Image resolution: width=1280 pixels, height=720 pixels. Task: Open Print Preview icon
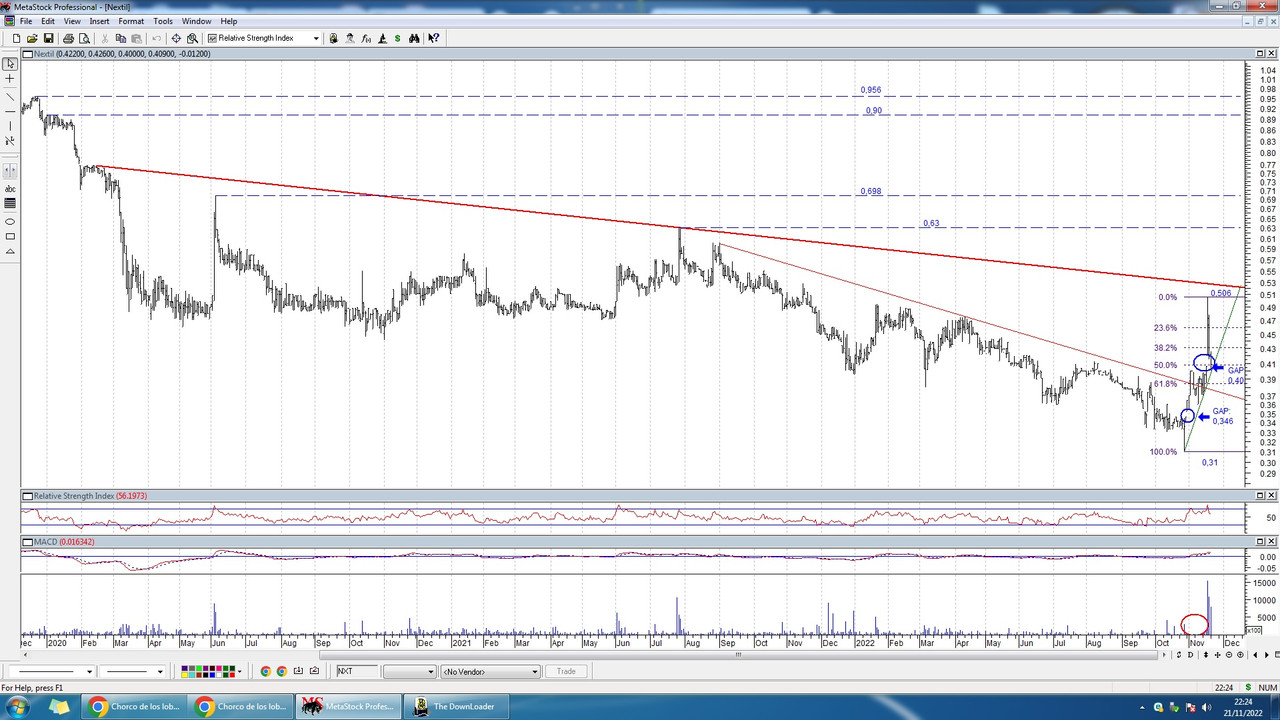[x=84, y=38]
